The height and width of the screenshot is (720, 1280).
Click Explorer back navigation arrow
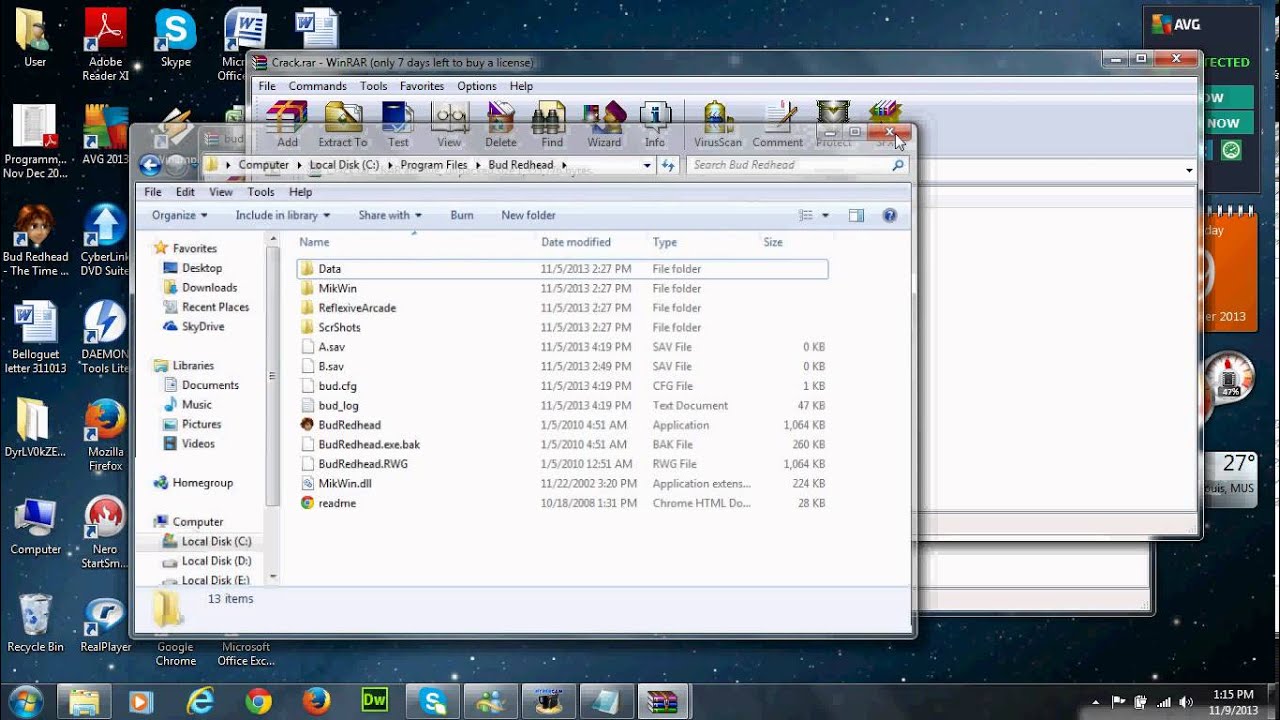[x=150, y=165]
